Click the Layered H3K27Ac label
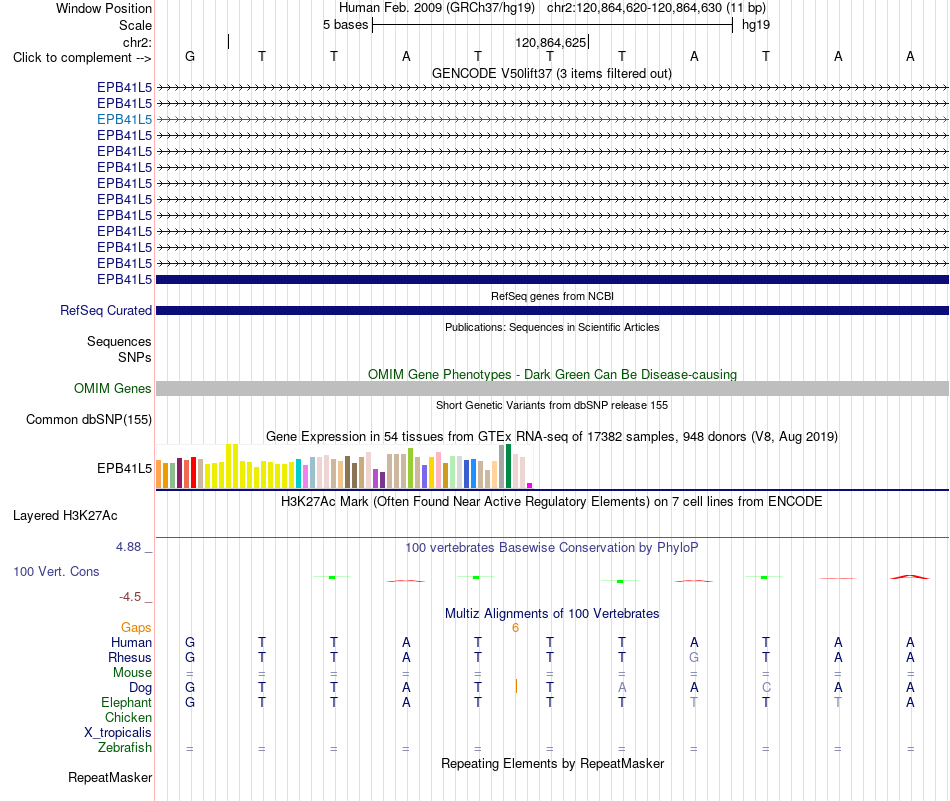This screenshot has width=950, height=801. click(x=65, y=516)
